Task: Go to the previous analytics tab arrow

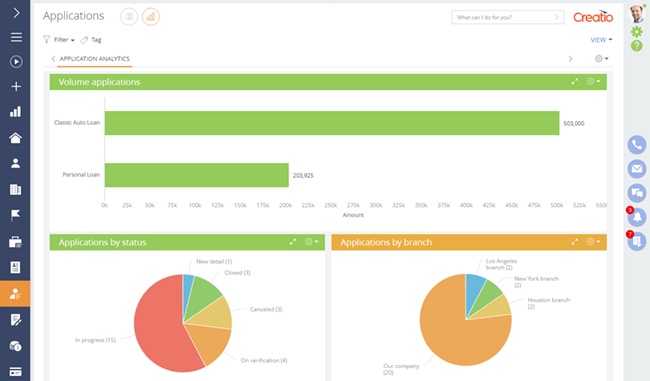Action: pos(53,59)
